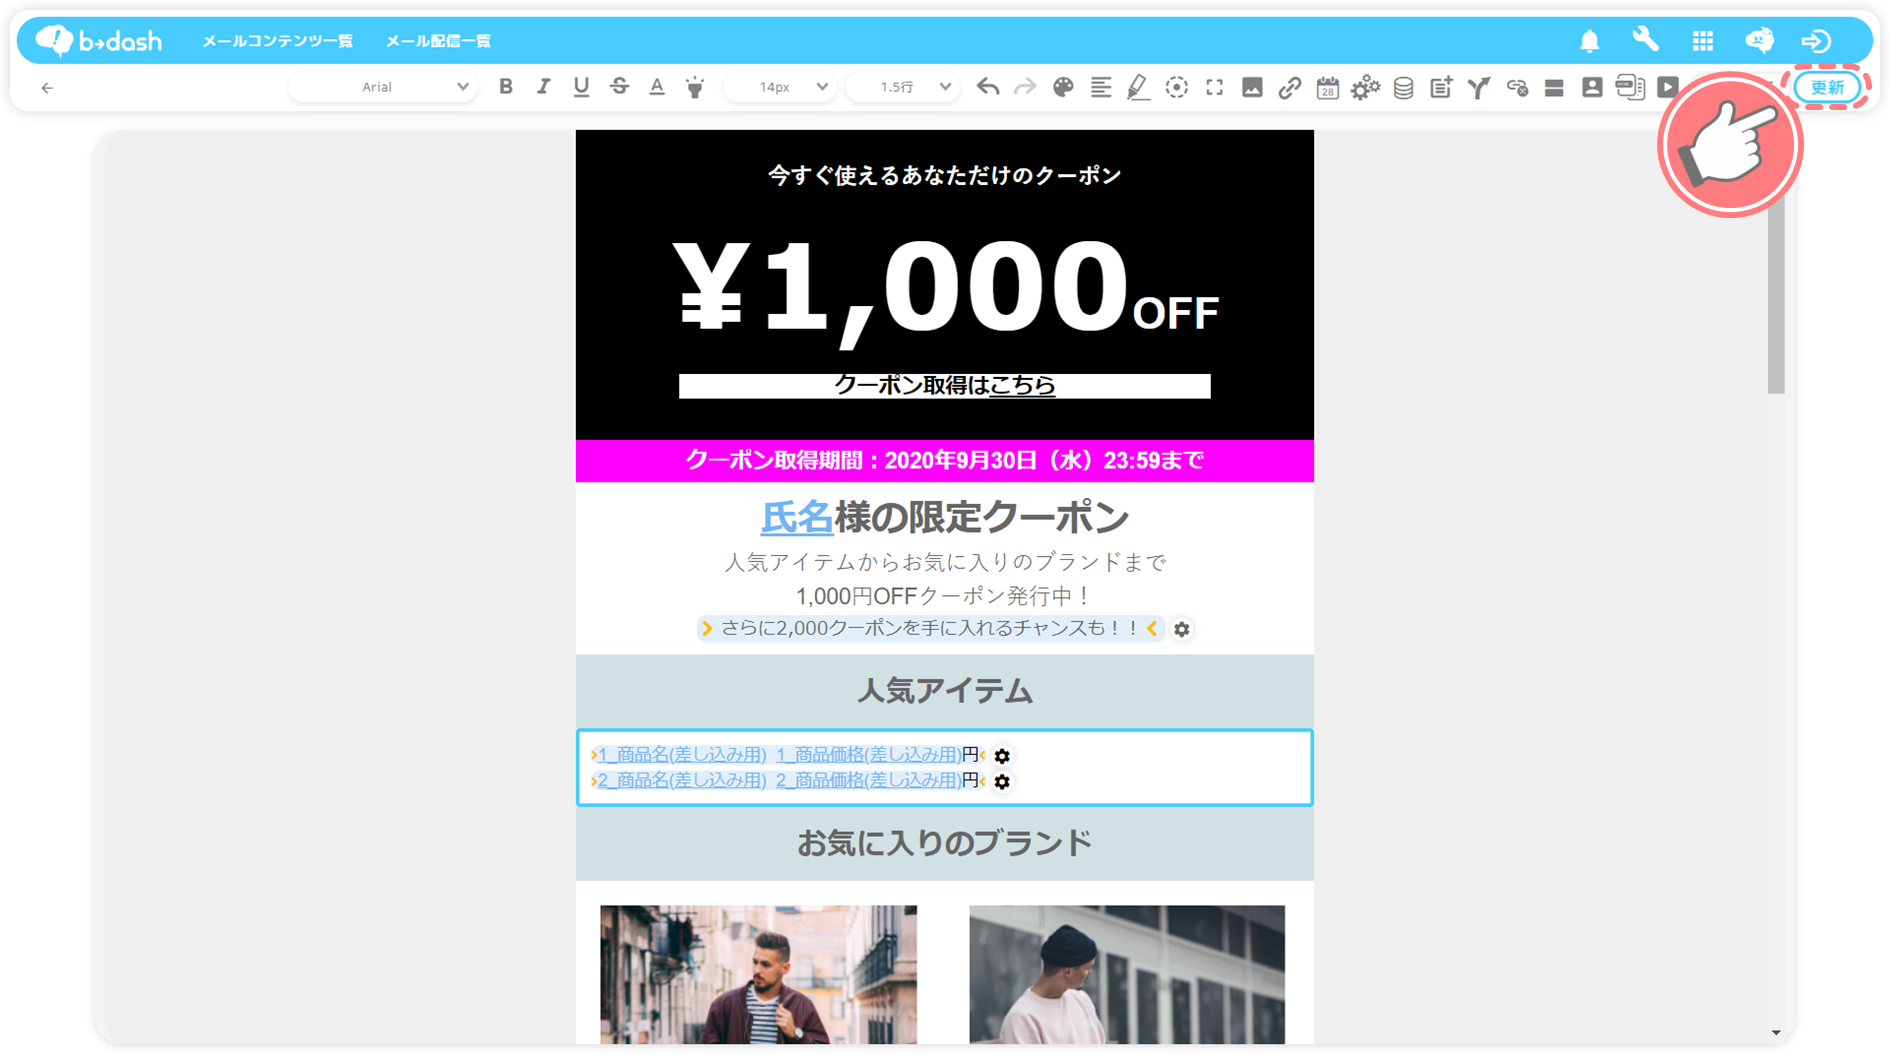Open the 1.5行 line height dropdown
The image size is (1890, 1063).
pyautogui.click(x=903, y=87)
